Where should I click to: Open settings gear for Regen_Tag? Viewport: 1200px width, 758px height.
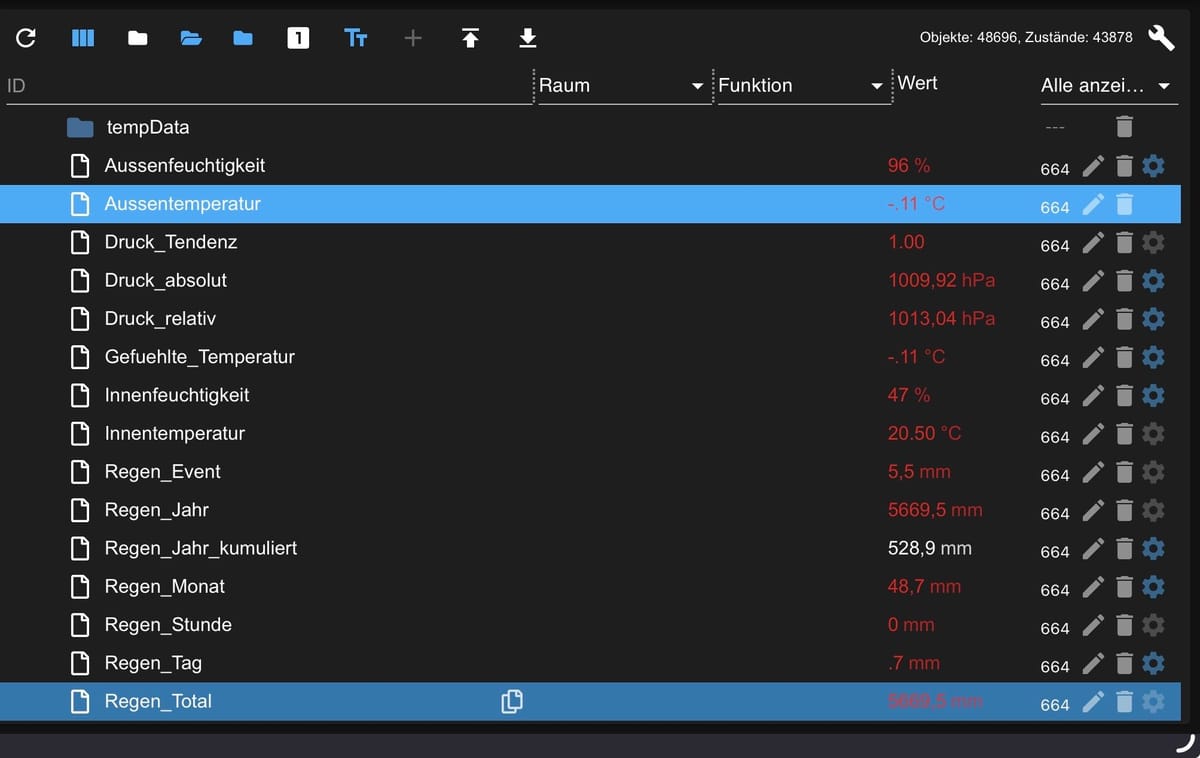click(1153, 663)
